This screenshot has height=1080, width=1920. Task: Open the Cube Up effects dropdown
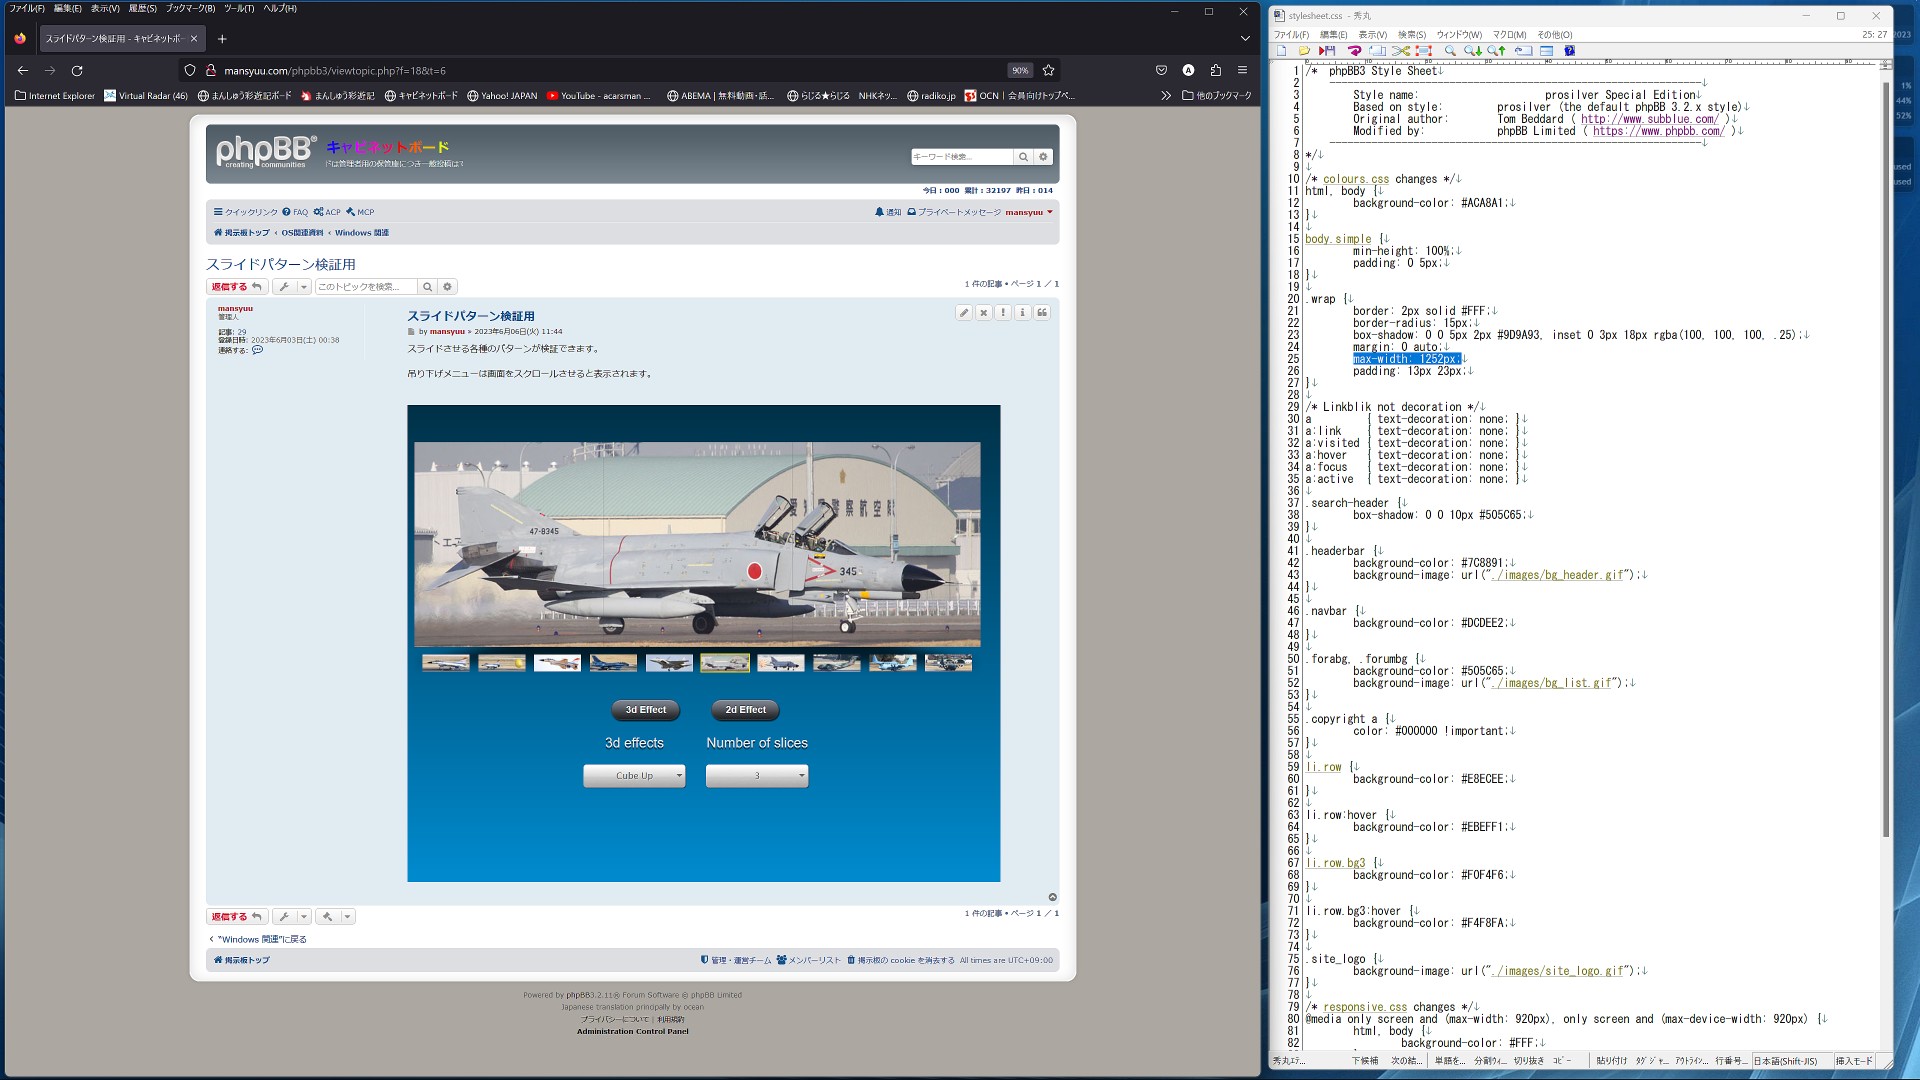click(x=634, y=776)
